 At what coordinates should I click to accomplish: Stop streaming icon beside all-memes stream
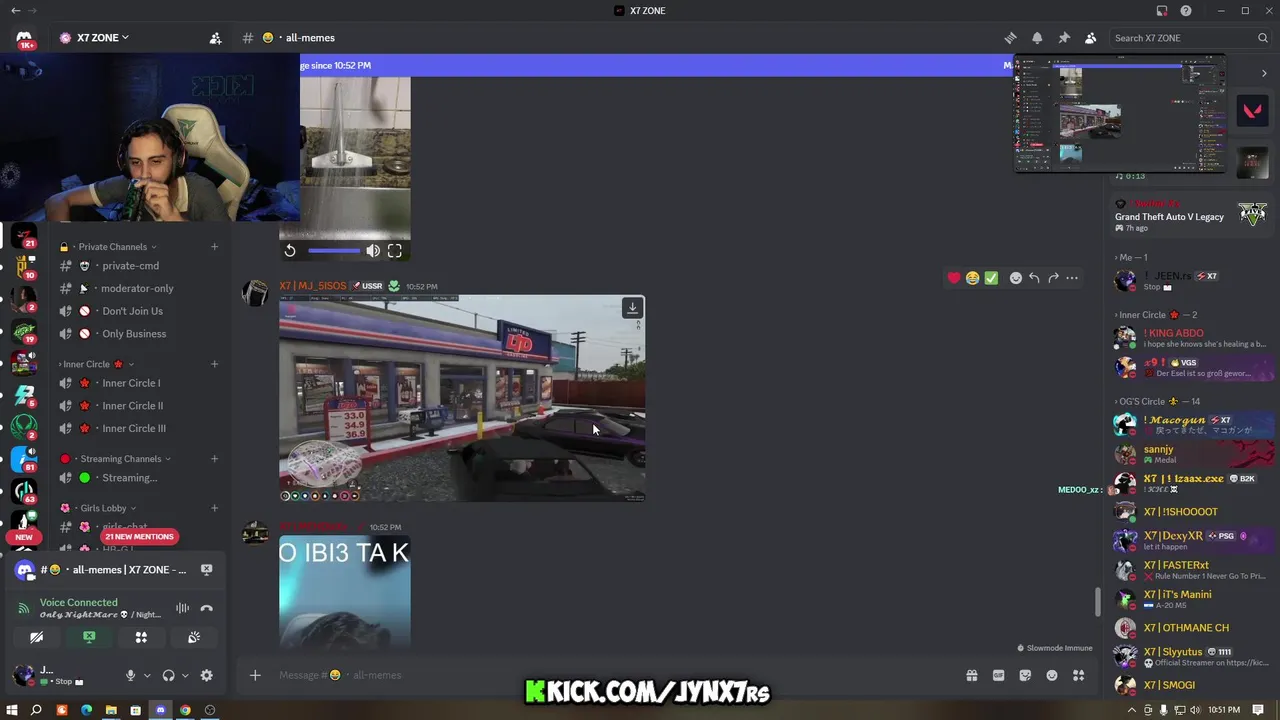(206, 569)
